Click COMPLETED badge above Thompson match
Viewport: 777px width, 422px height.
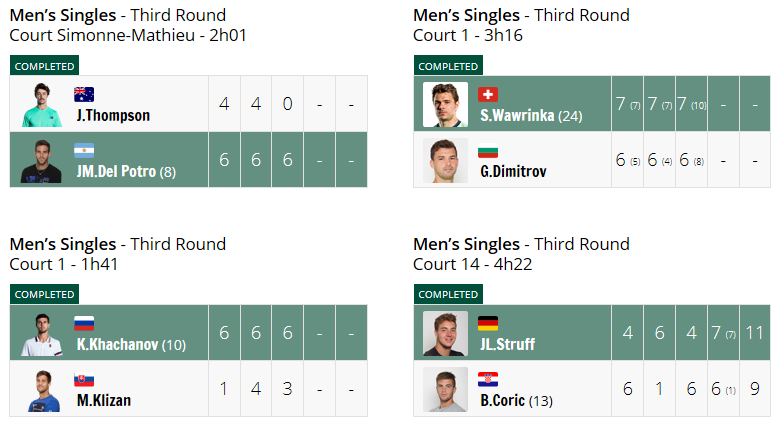tap(44, 66)
